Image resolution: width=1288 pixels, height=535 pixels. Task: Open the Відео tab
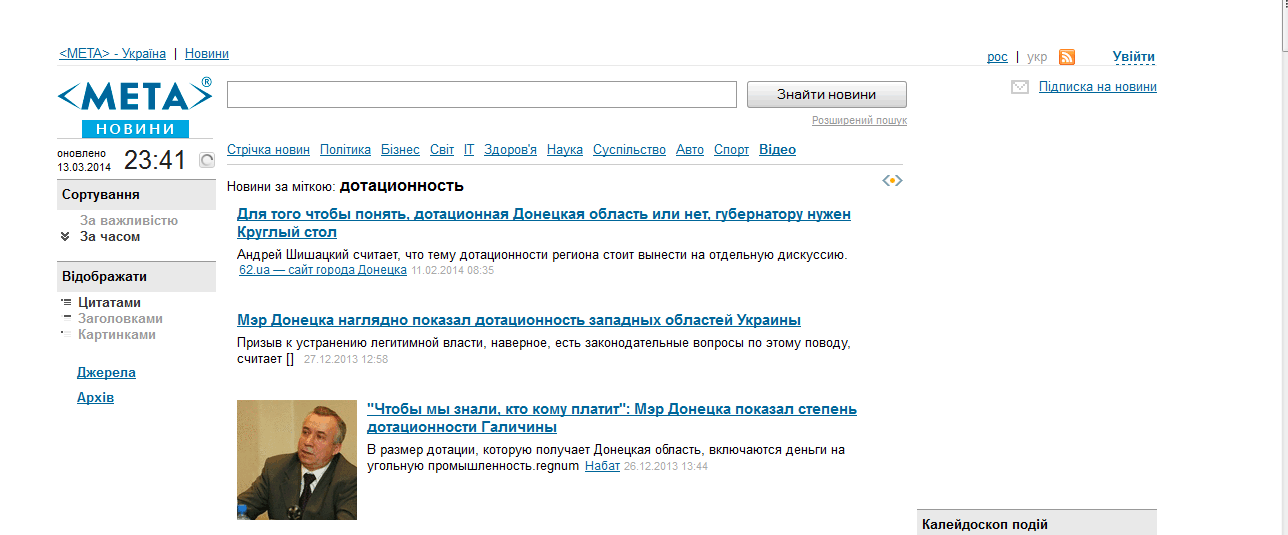coord(777,150)
